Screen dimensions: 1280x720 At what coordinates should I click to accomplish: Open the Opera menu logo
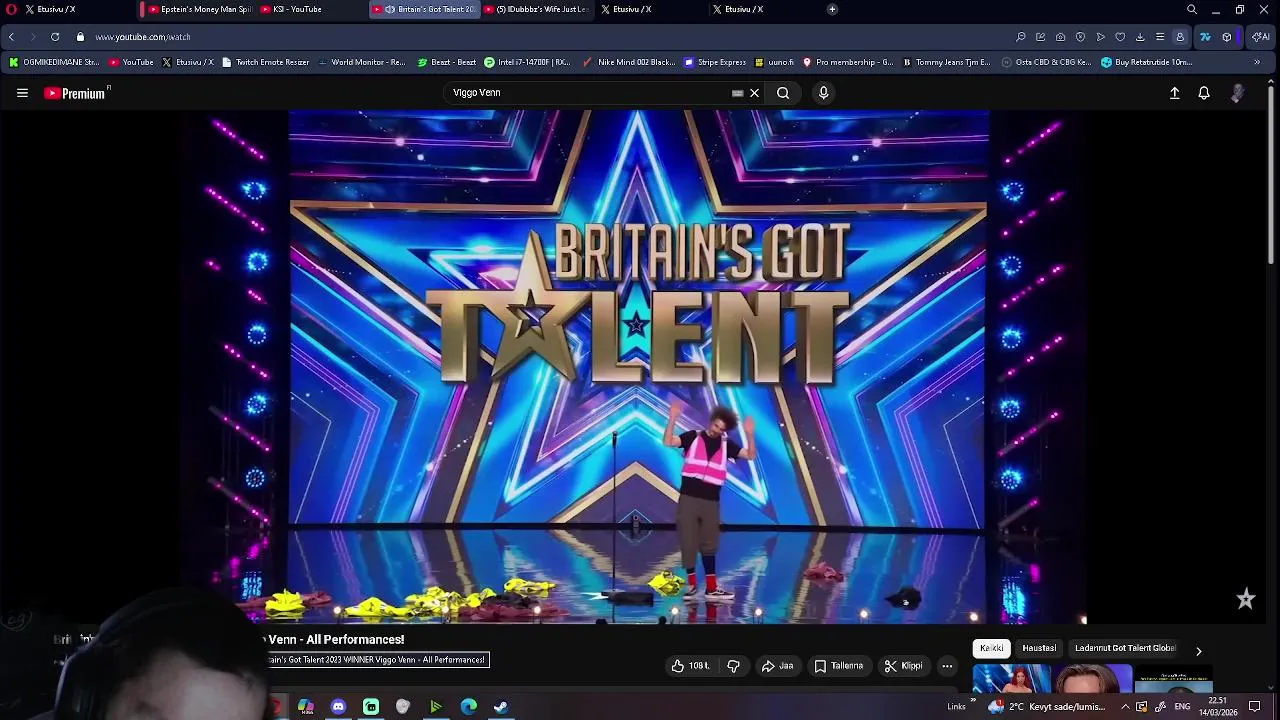point(11,9)
